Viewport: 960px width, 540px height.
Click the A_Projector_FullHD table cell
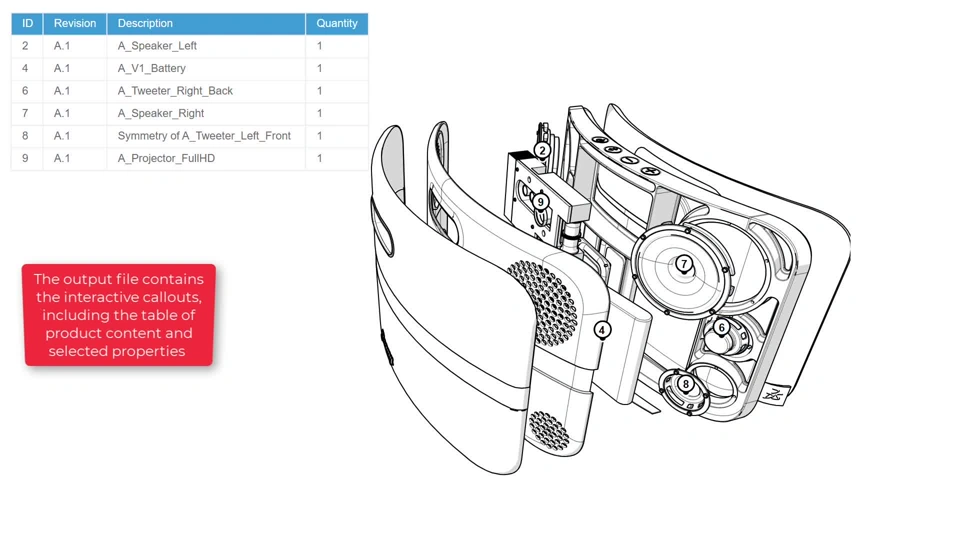[206, 158]
